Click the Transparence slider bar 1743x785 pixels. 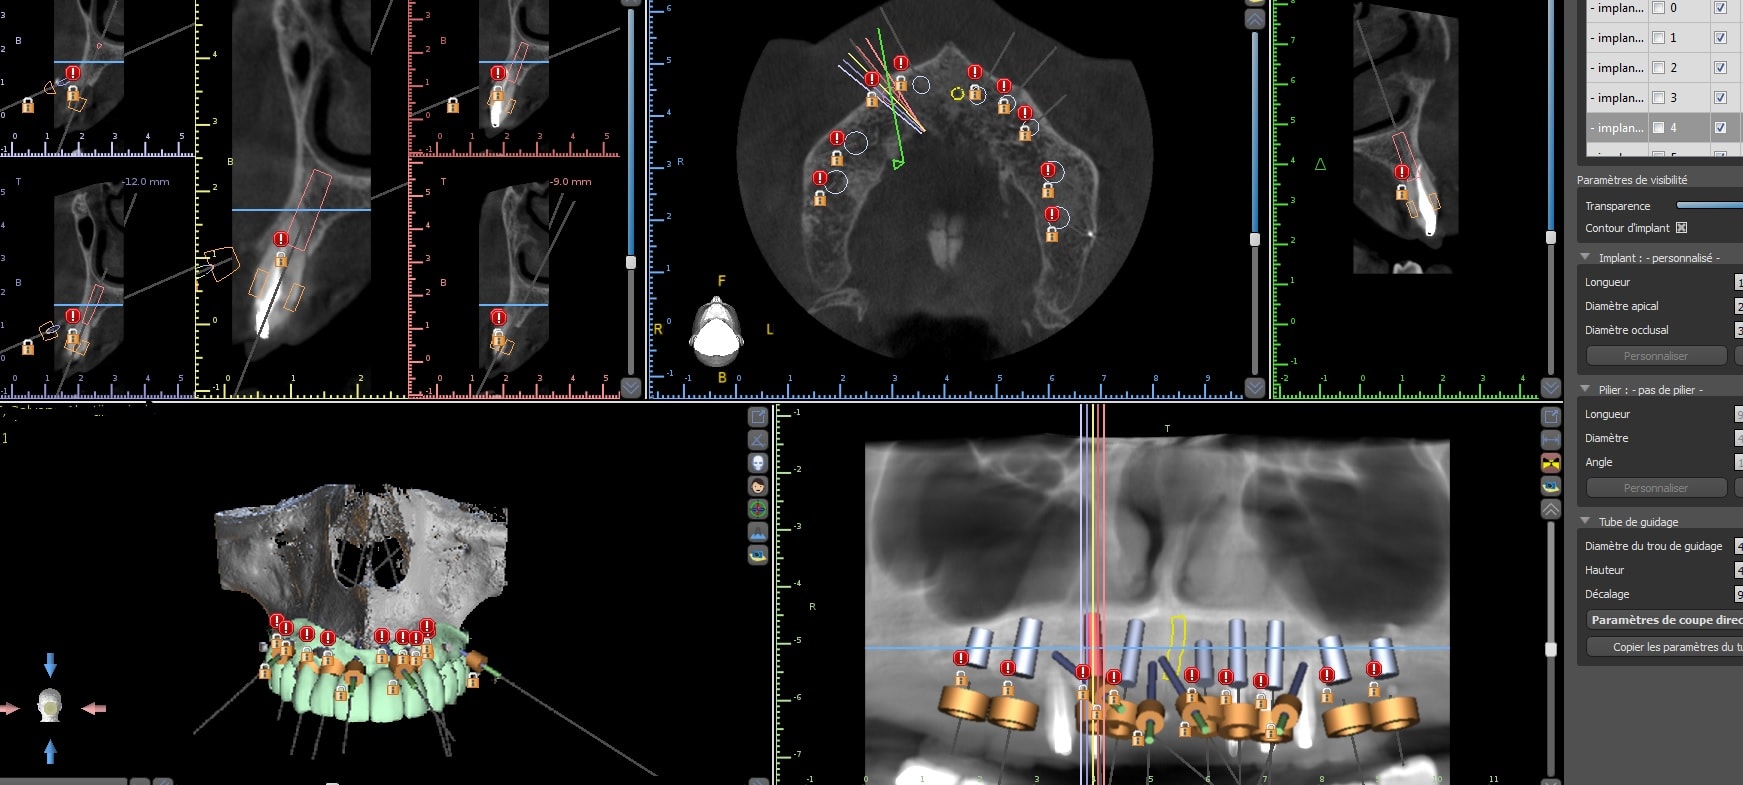1710,205
